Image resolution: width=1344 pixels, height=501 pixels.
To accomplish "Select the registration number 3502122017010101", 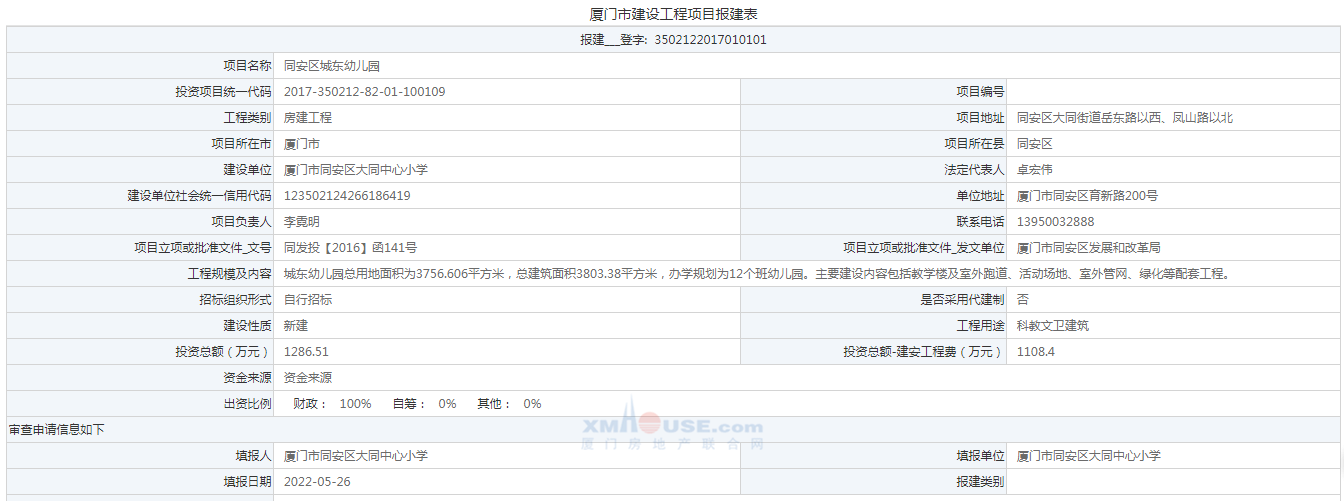I will (x=710, y=40).
